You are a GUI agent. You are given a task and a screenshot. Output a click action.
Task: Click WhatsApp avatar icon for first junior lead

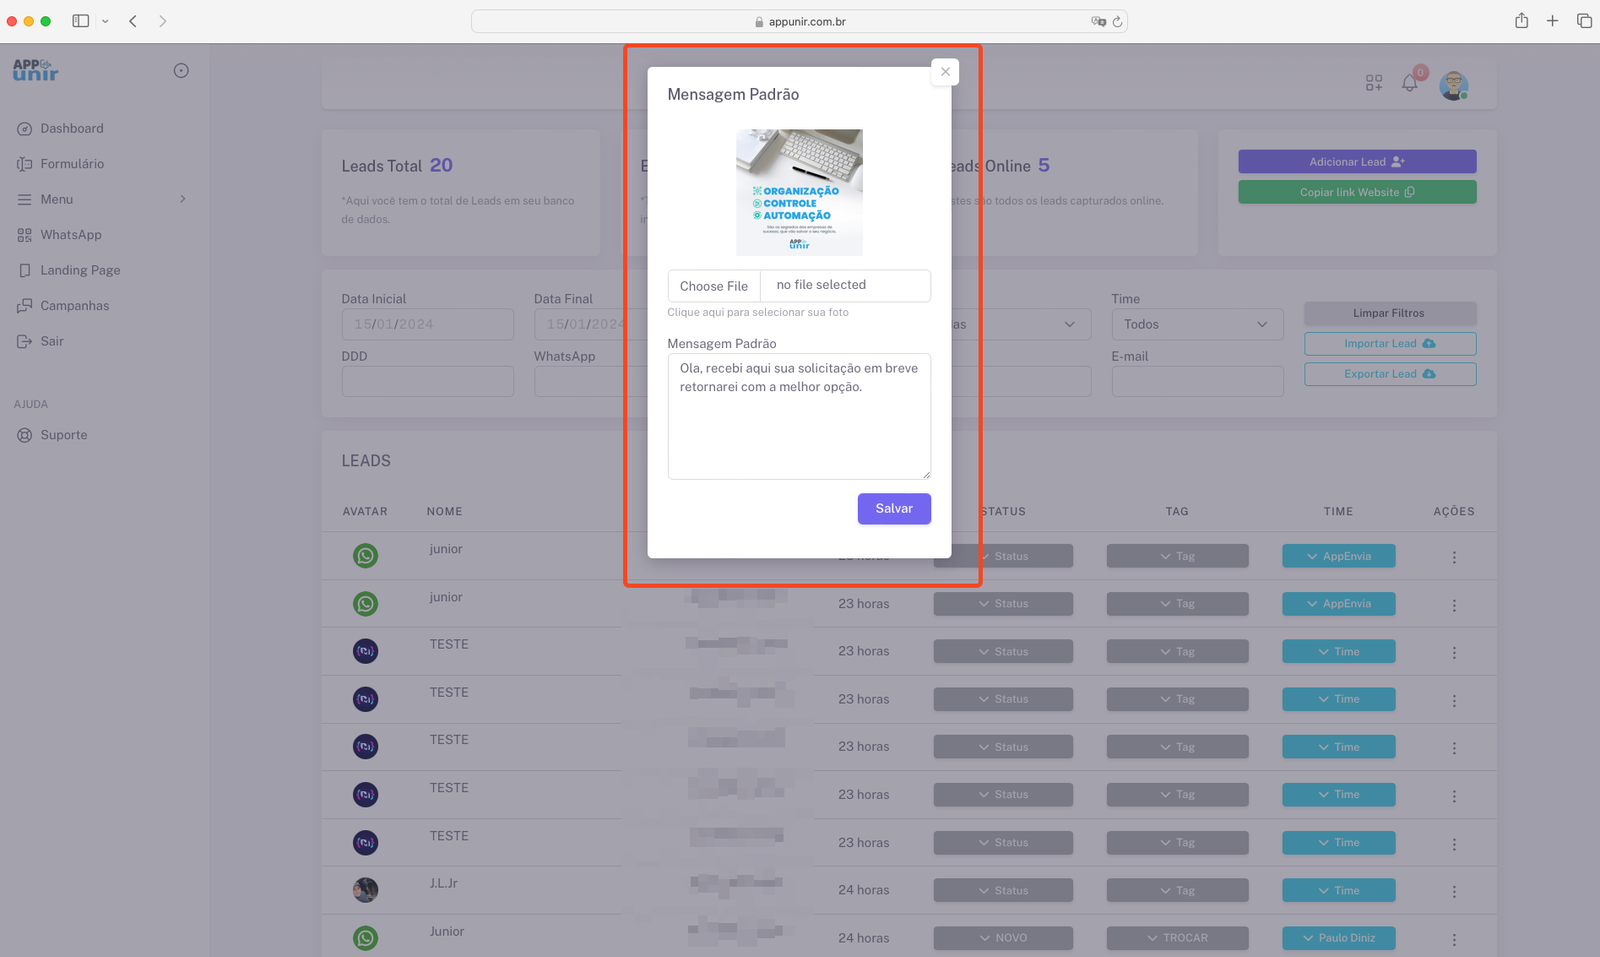point(365,556)
